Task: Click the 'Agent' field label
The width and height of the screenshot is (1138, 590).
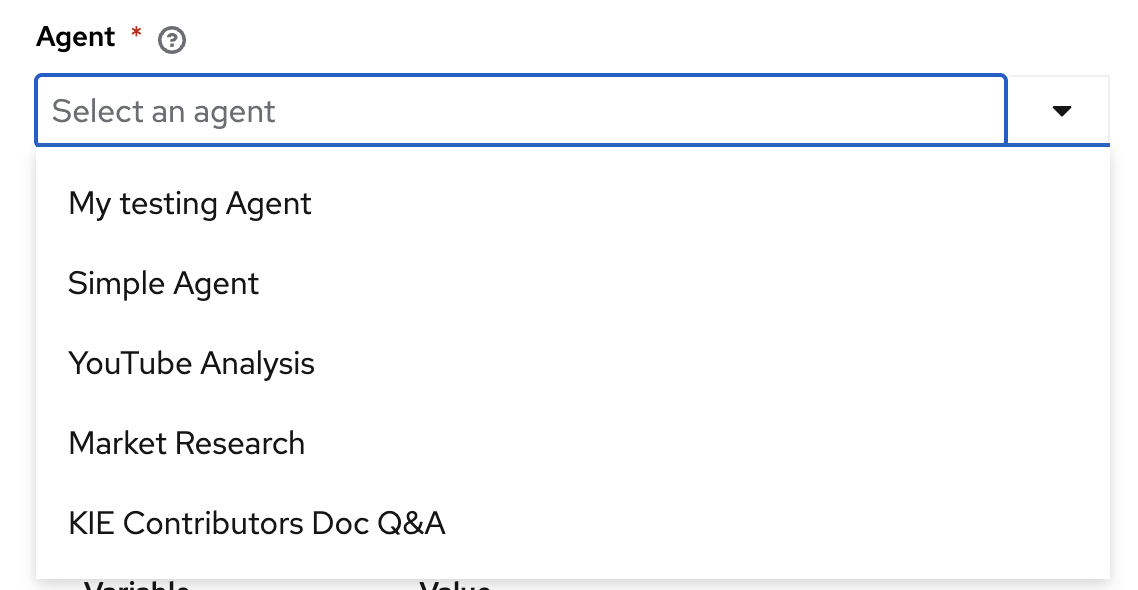Action: point(76,38)
